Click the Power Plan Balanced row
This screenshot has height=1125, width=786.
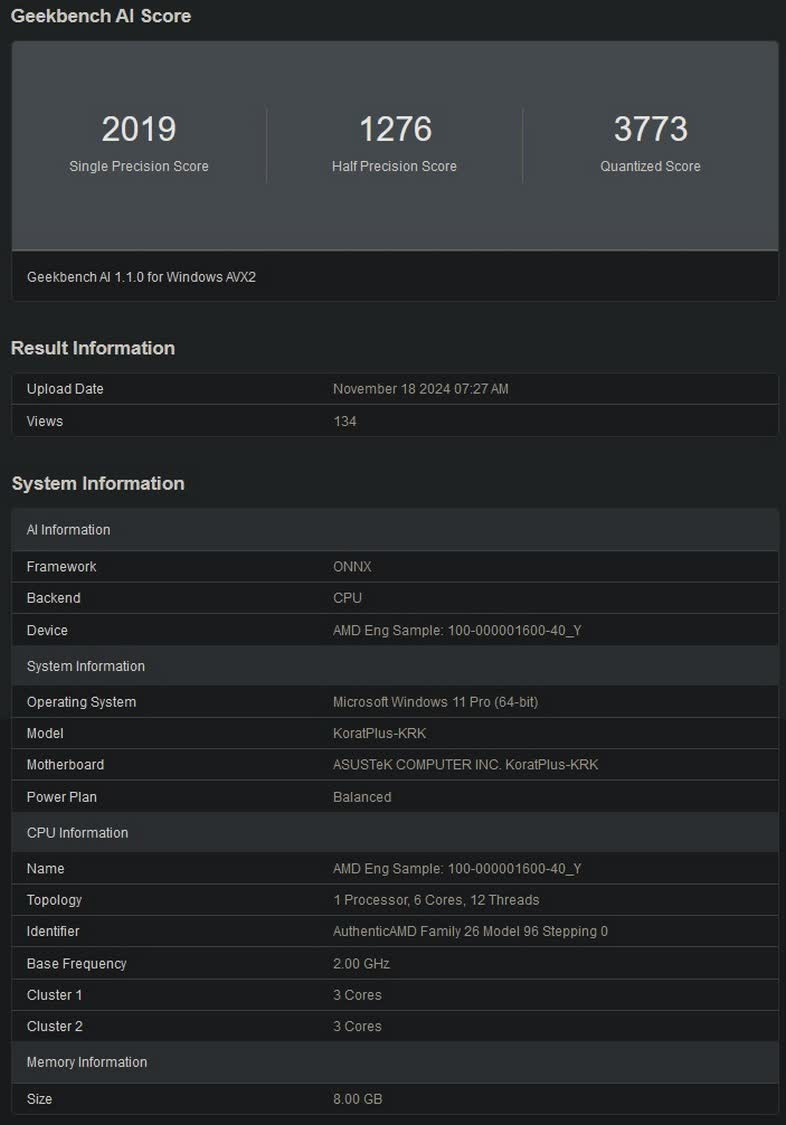395,796
